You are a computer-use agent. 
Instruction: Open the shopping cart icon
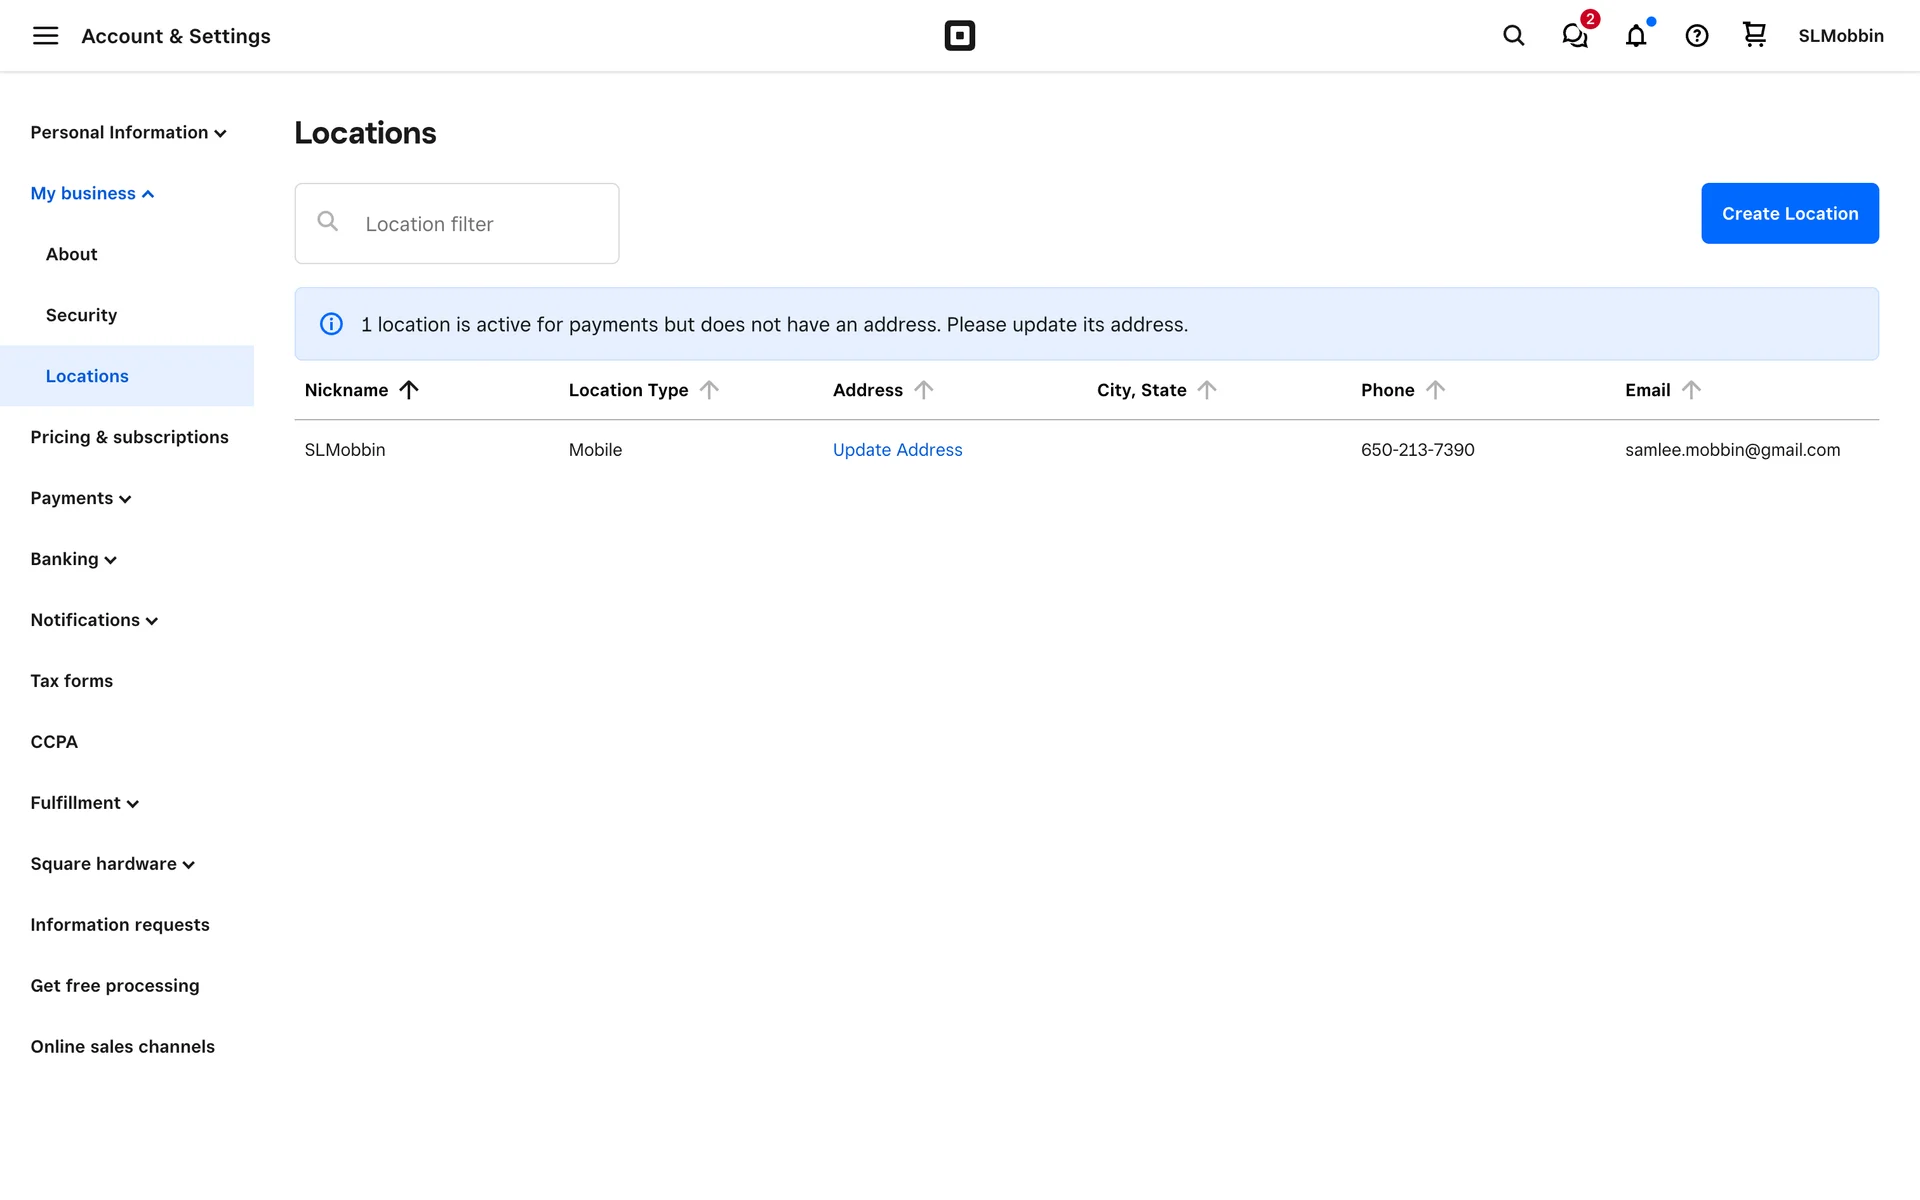click(x=1754, y=35)
